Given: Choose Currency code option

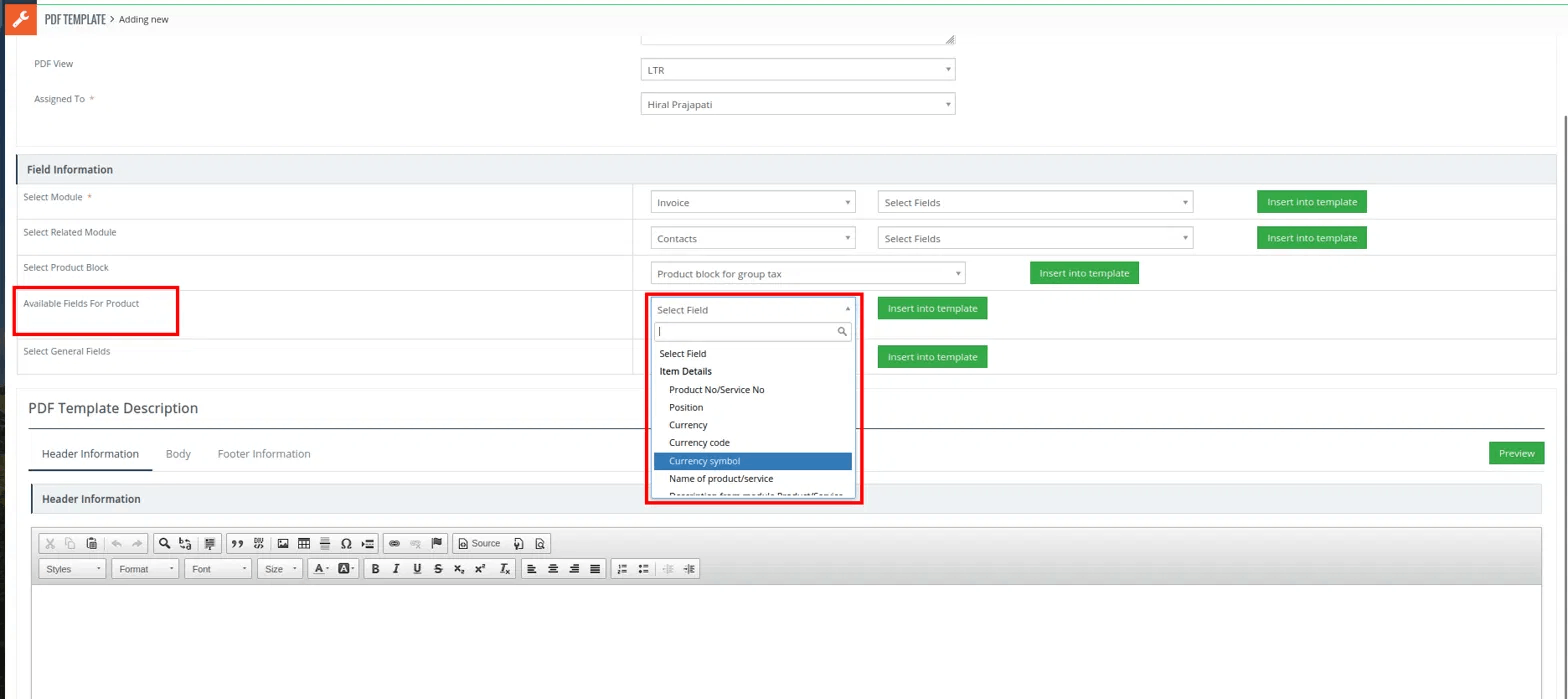Looking at the screenshot, I should [753, 442].
